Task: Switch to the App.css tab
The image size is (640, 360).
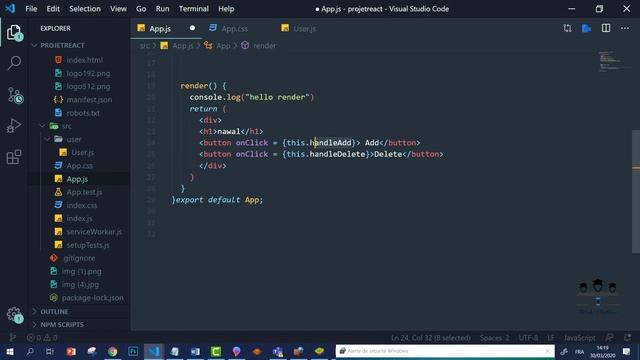Action: pos(234,29)
